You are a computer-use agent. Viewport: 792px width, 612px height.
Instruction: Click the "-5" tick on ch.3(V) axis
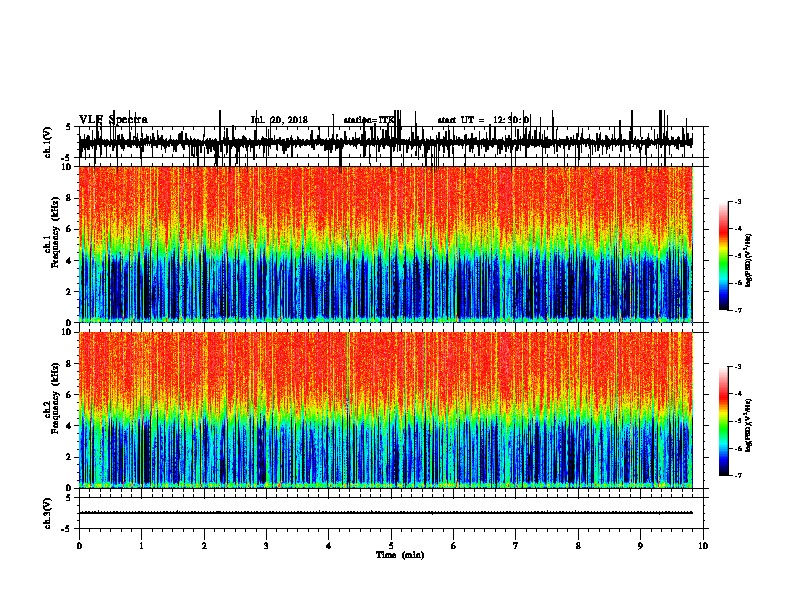67,529
